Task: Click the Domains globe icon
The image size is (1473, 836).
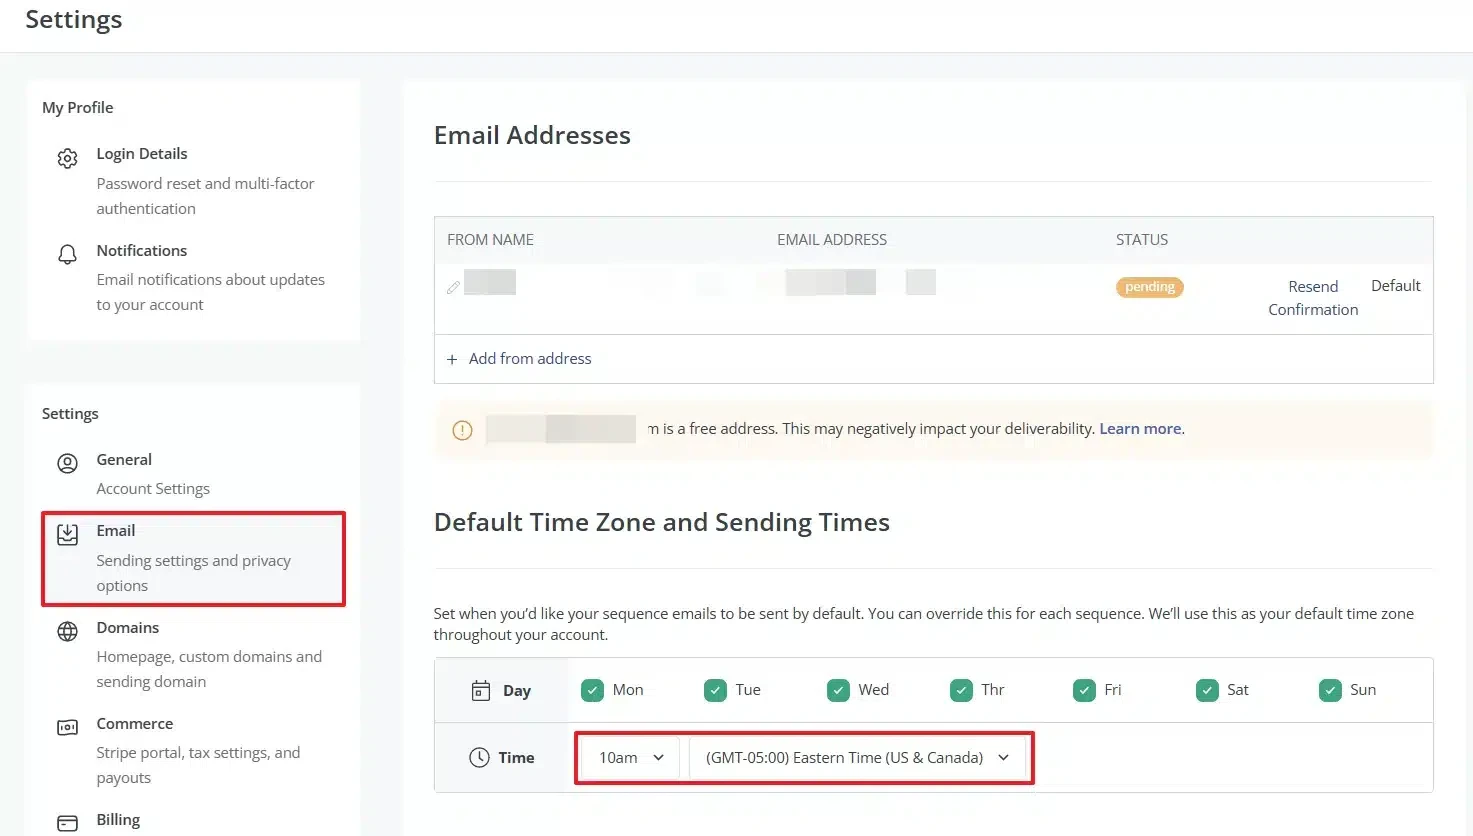Action: 67,631
